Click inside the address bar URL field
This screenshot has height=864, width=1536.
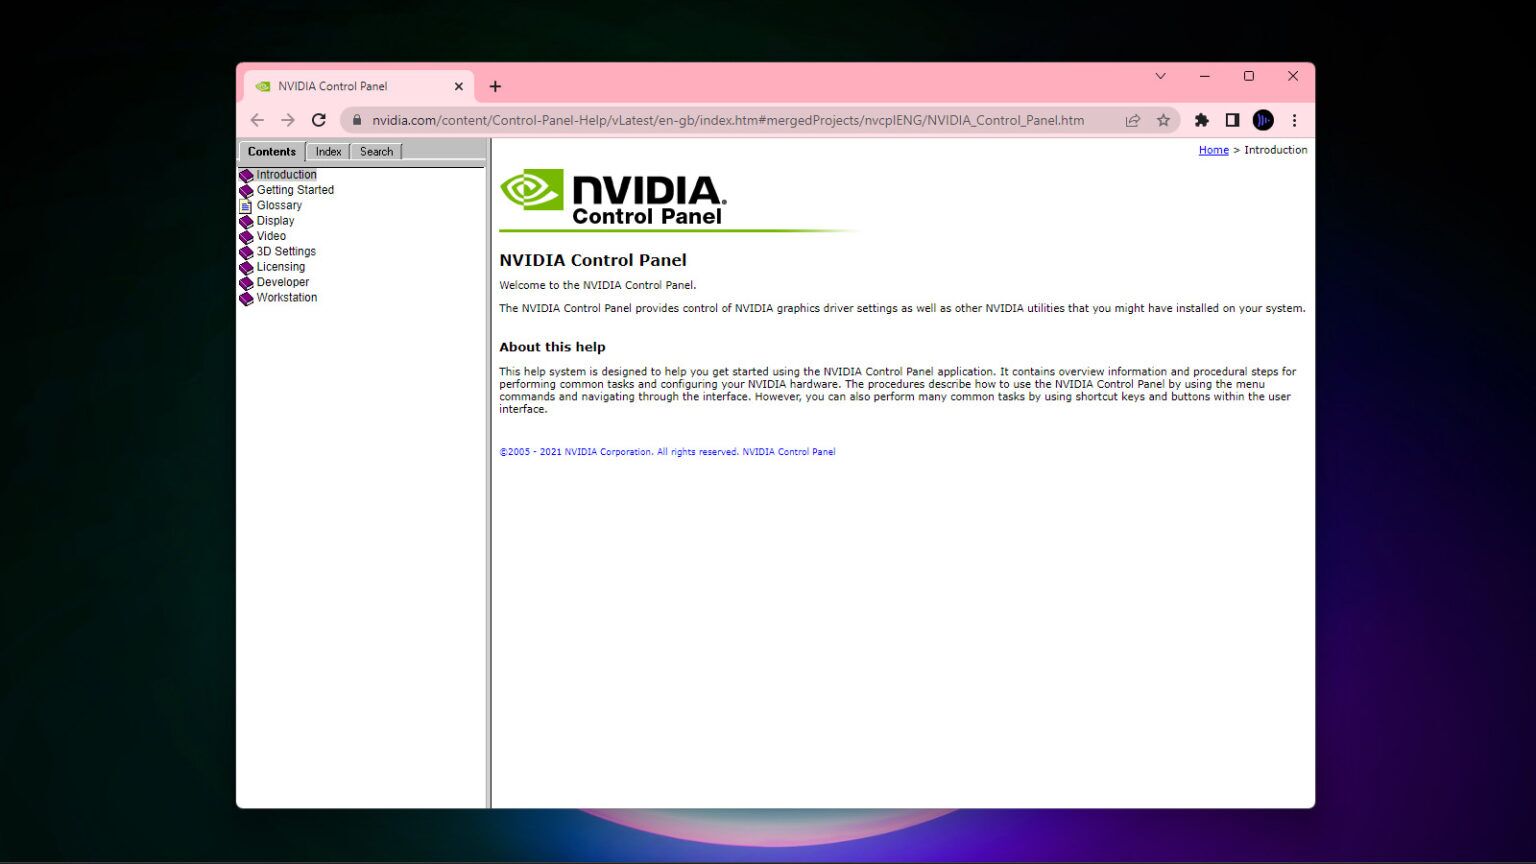click(700, 120)
